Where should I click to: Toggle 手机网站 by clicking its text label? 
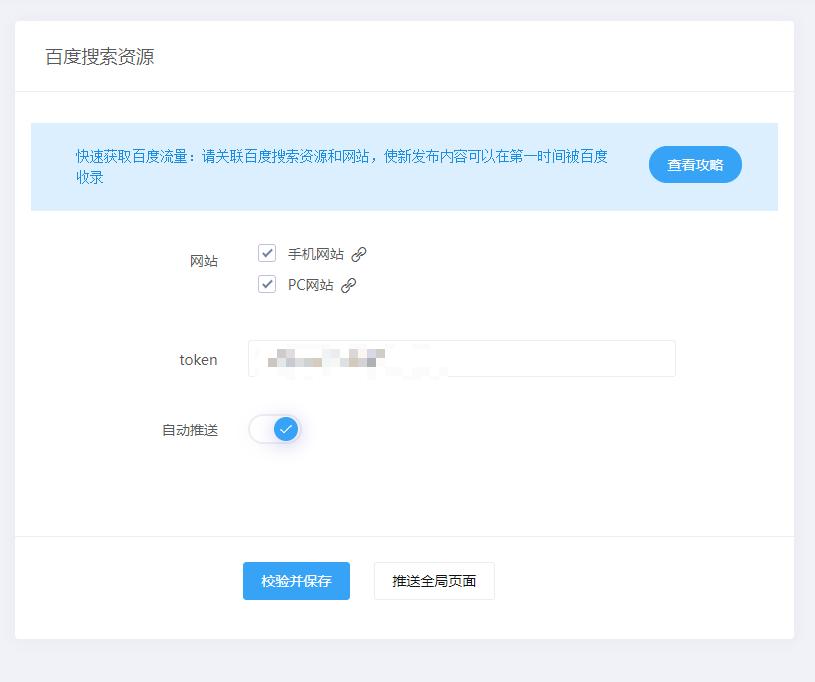click(318, 253)
